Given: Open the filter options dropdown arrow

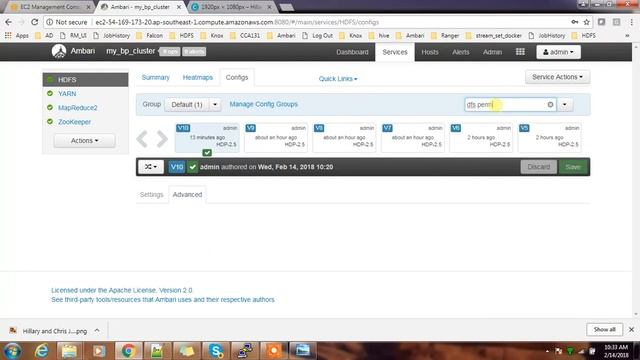Looking at the screenshot, I should [565, 104].
